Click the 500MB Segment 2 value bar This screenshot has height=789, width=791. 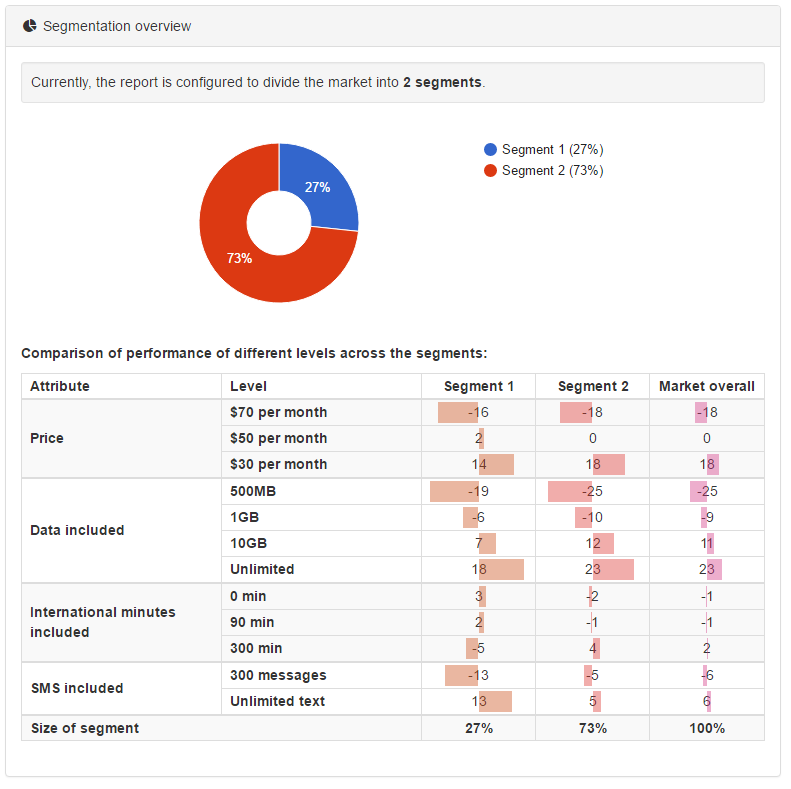click(570, 491)
